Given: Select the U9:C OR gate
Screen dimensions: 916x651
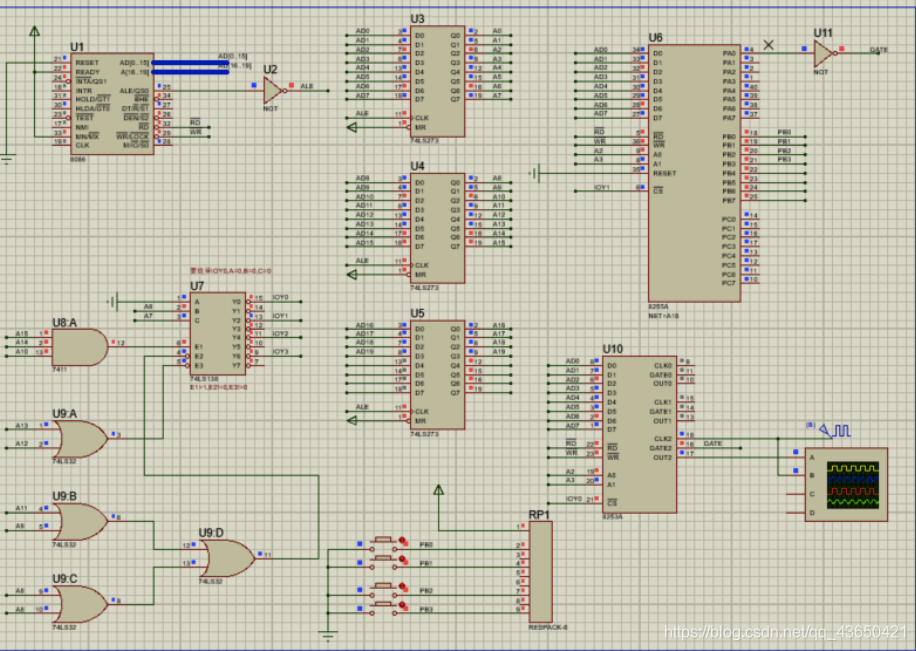Looking at the screenshot, I should [81, 604].
